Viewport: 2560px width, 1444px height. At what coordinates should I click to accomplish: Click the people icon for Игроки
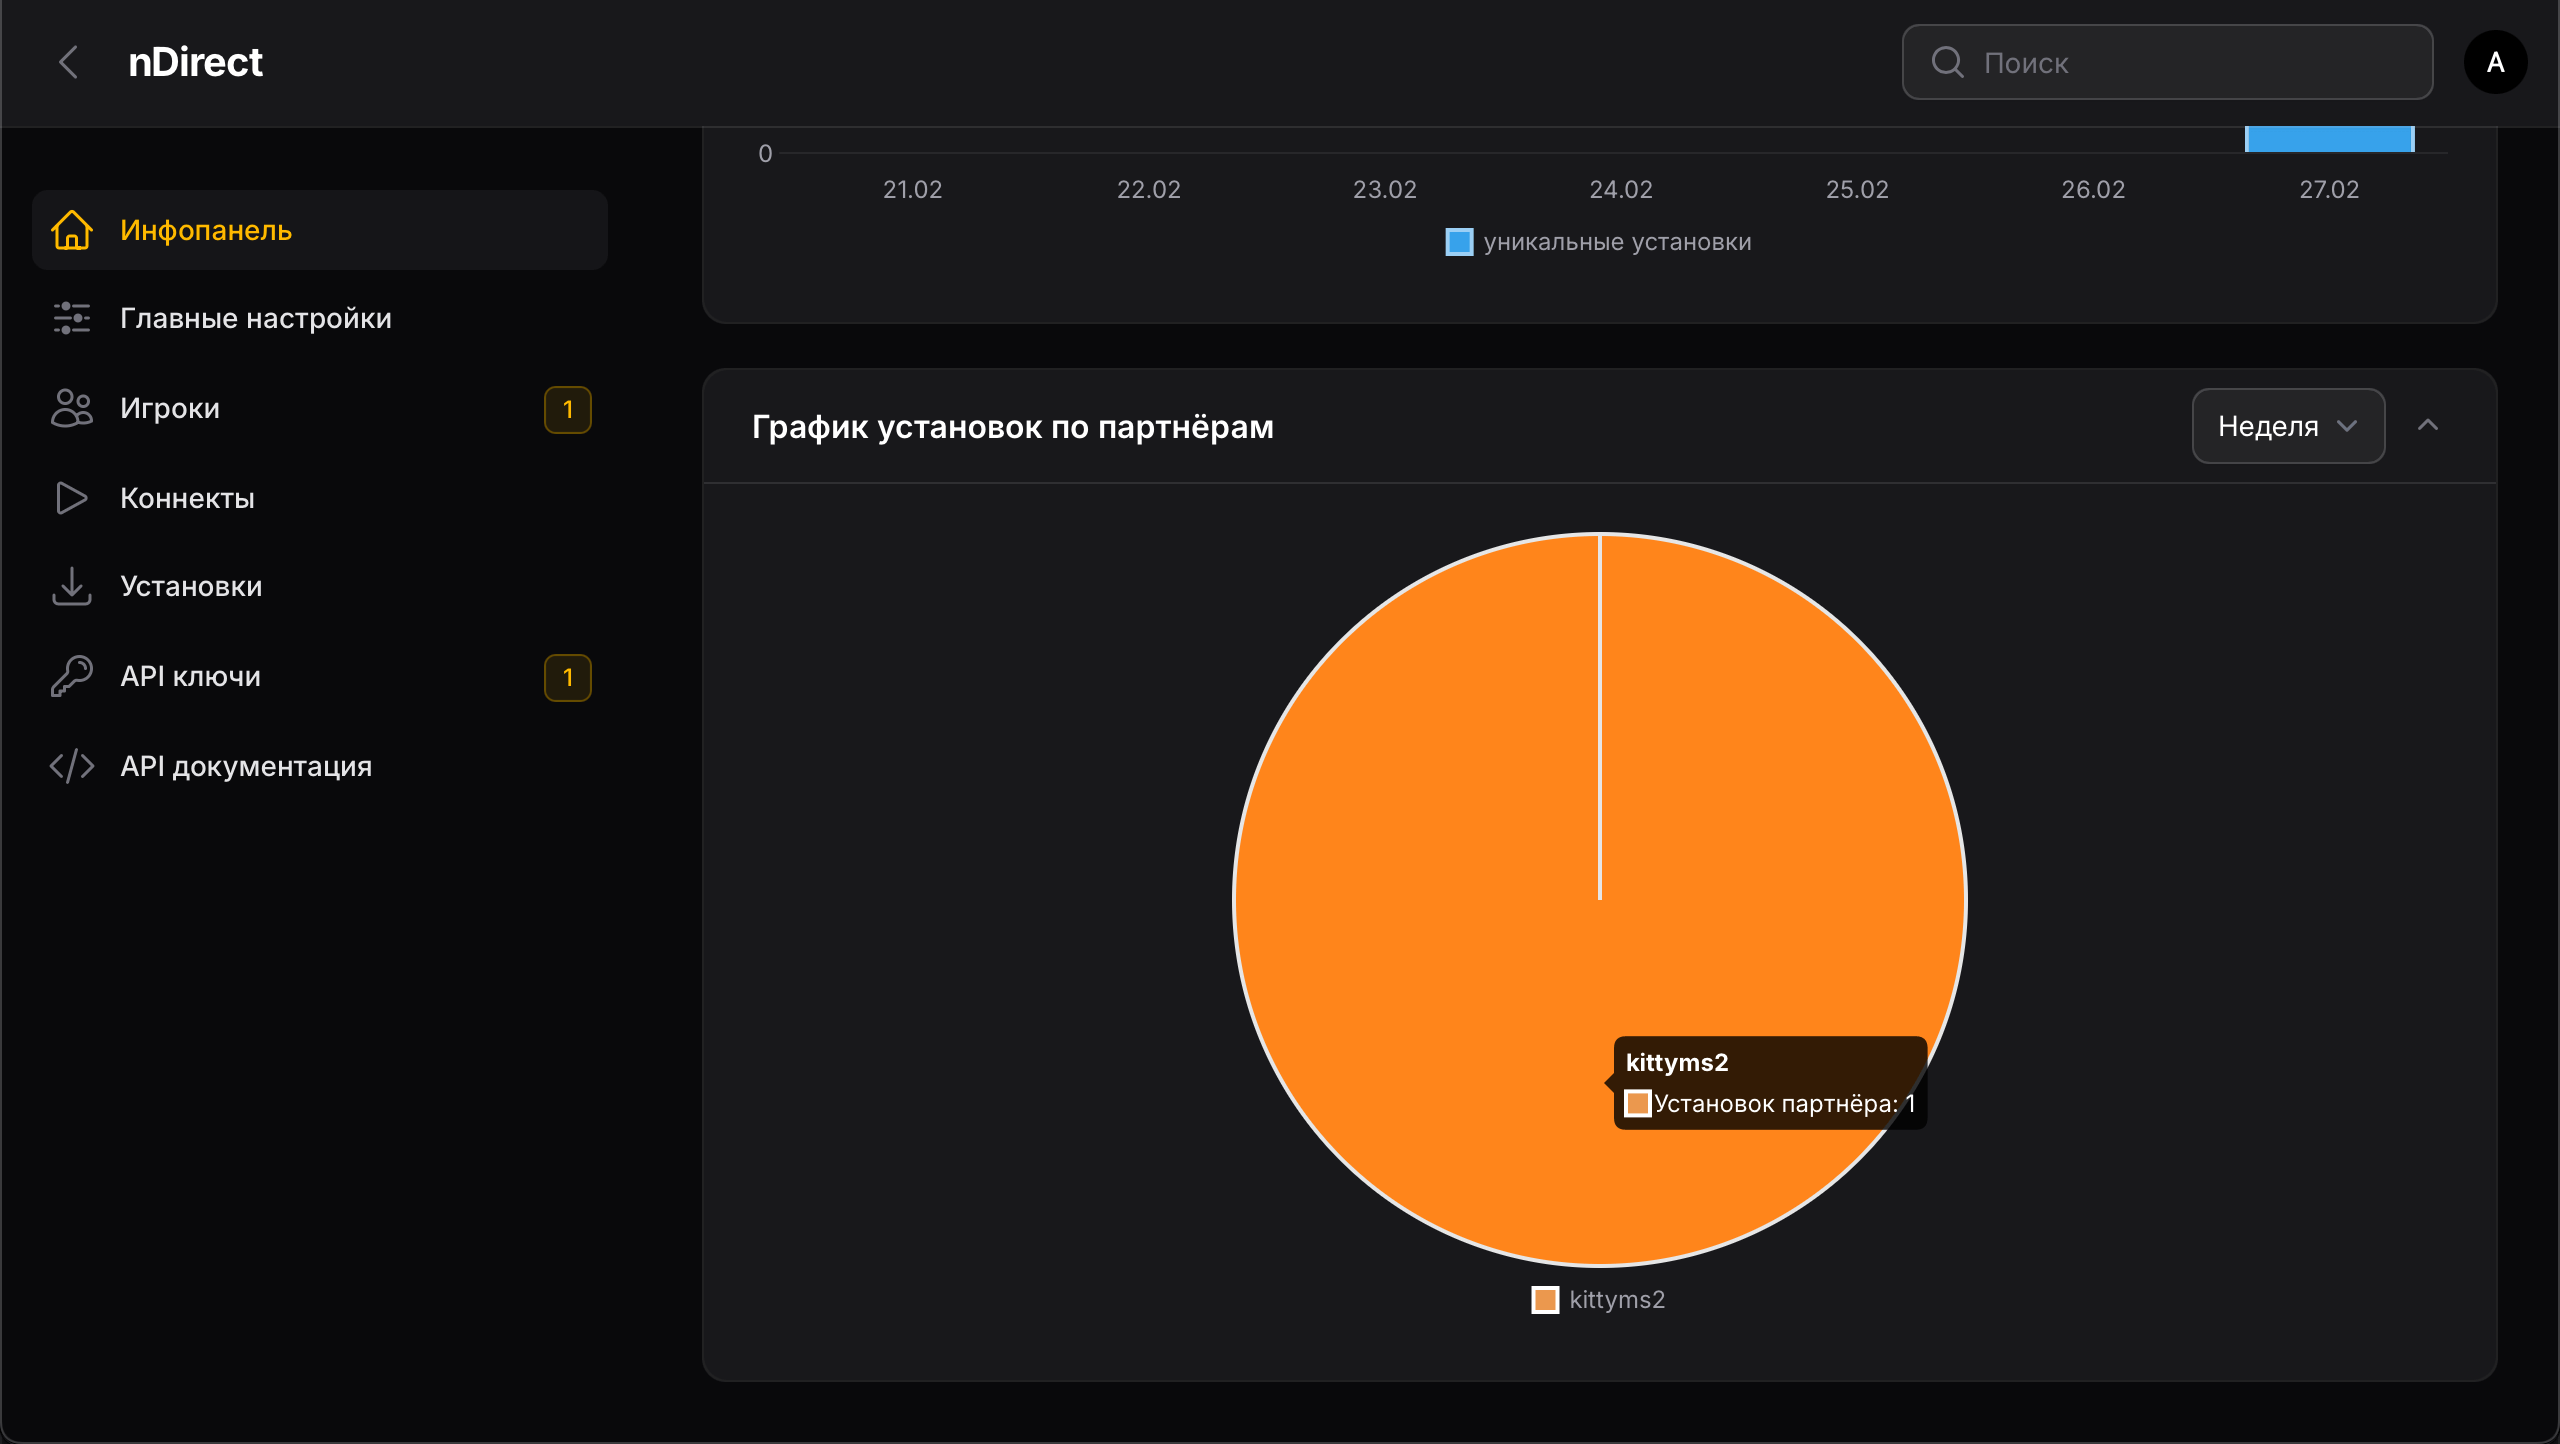click(72, 408)
